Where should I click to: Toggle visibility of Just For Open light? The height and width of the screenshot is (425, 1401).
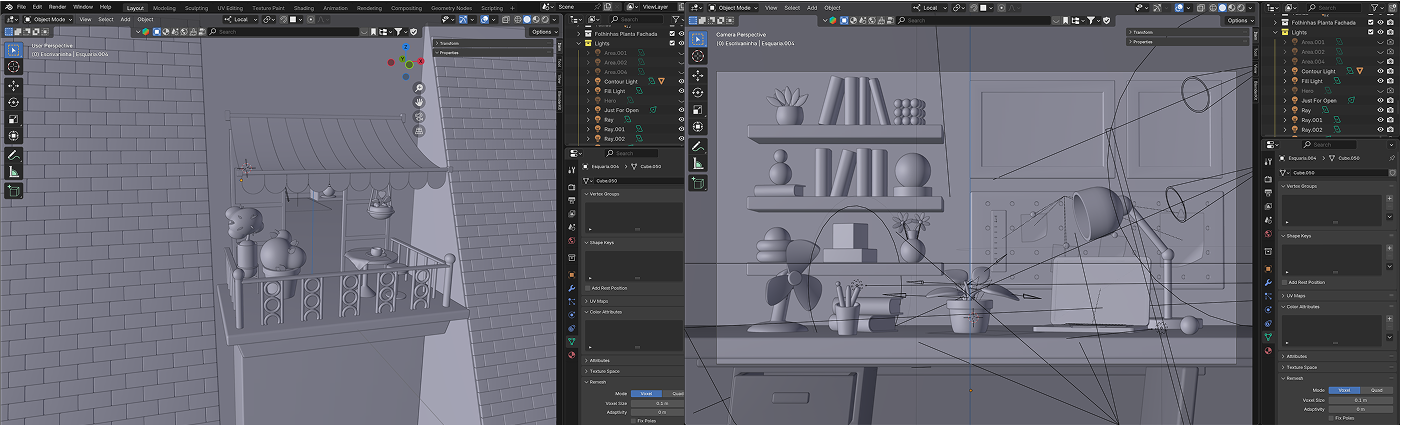pyautogui.click(x=681, y=110)
